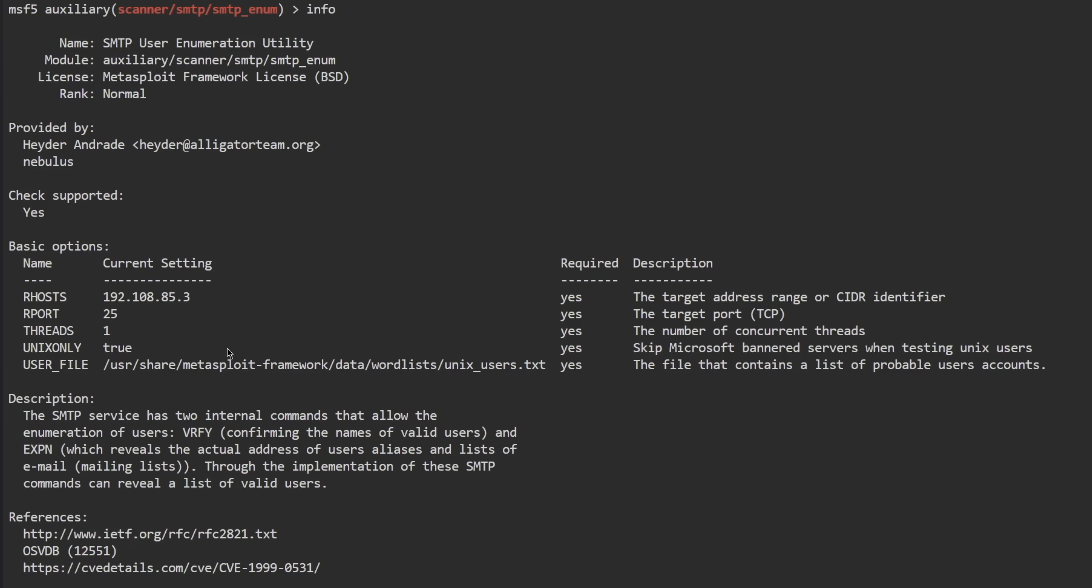Click the RPORT value 25

point(110,314)
